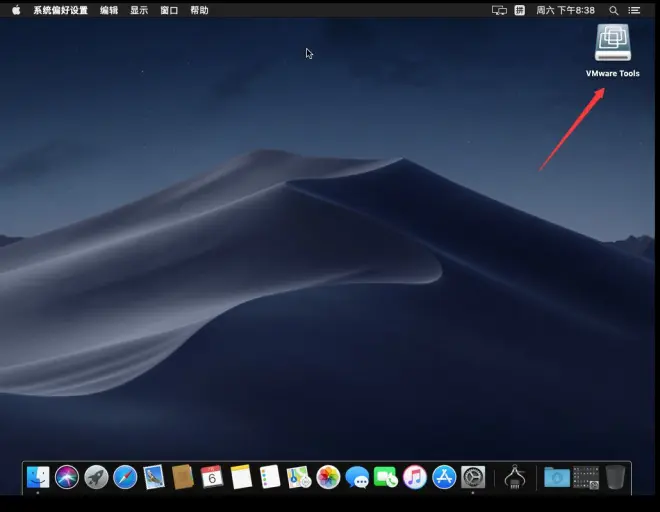Open the Mail stamp icon in Dock

click(x=154, y=477)
